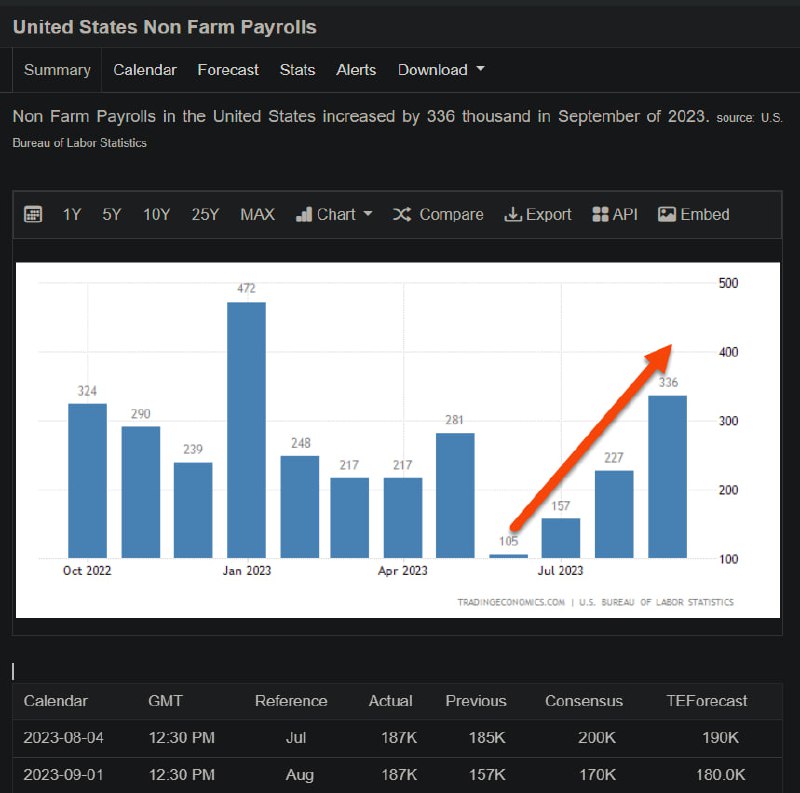Open the Stats tab
The image size is (800, 793).
(297, 70)
